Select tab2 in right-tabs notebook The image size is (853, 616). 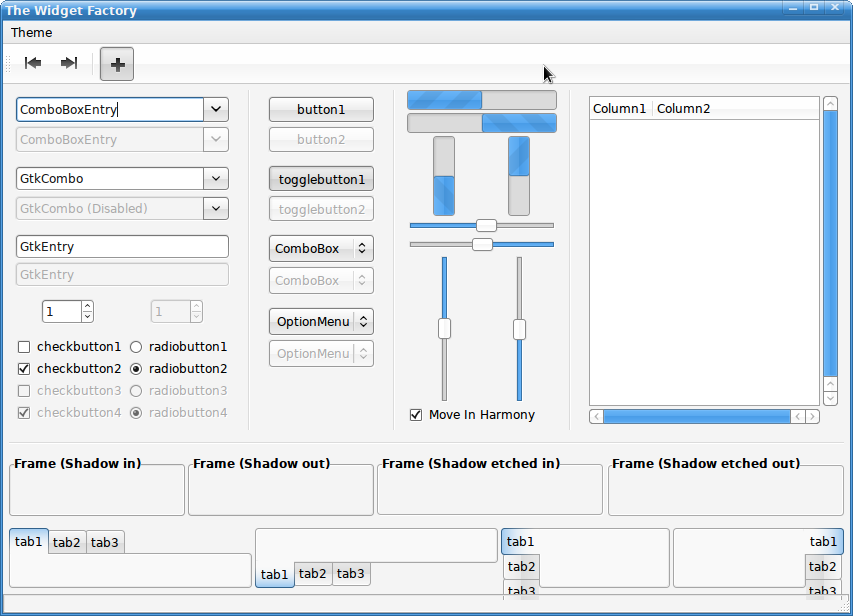(x=822, y=567)
